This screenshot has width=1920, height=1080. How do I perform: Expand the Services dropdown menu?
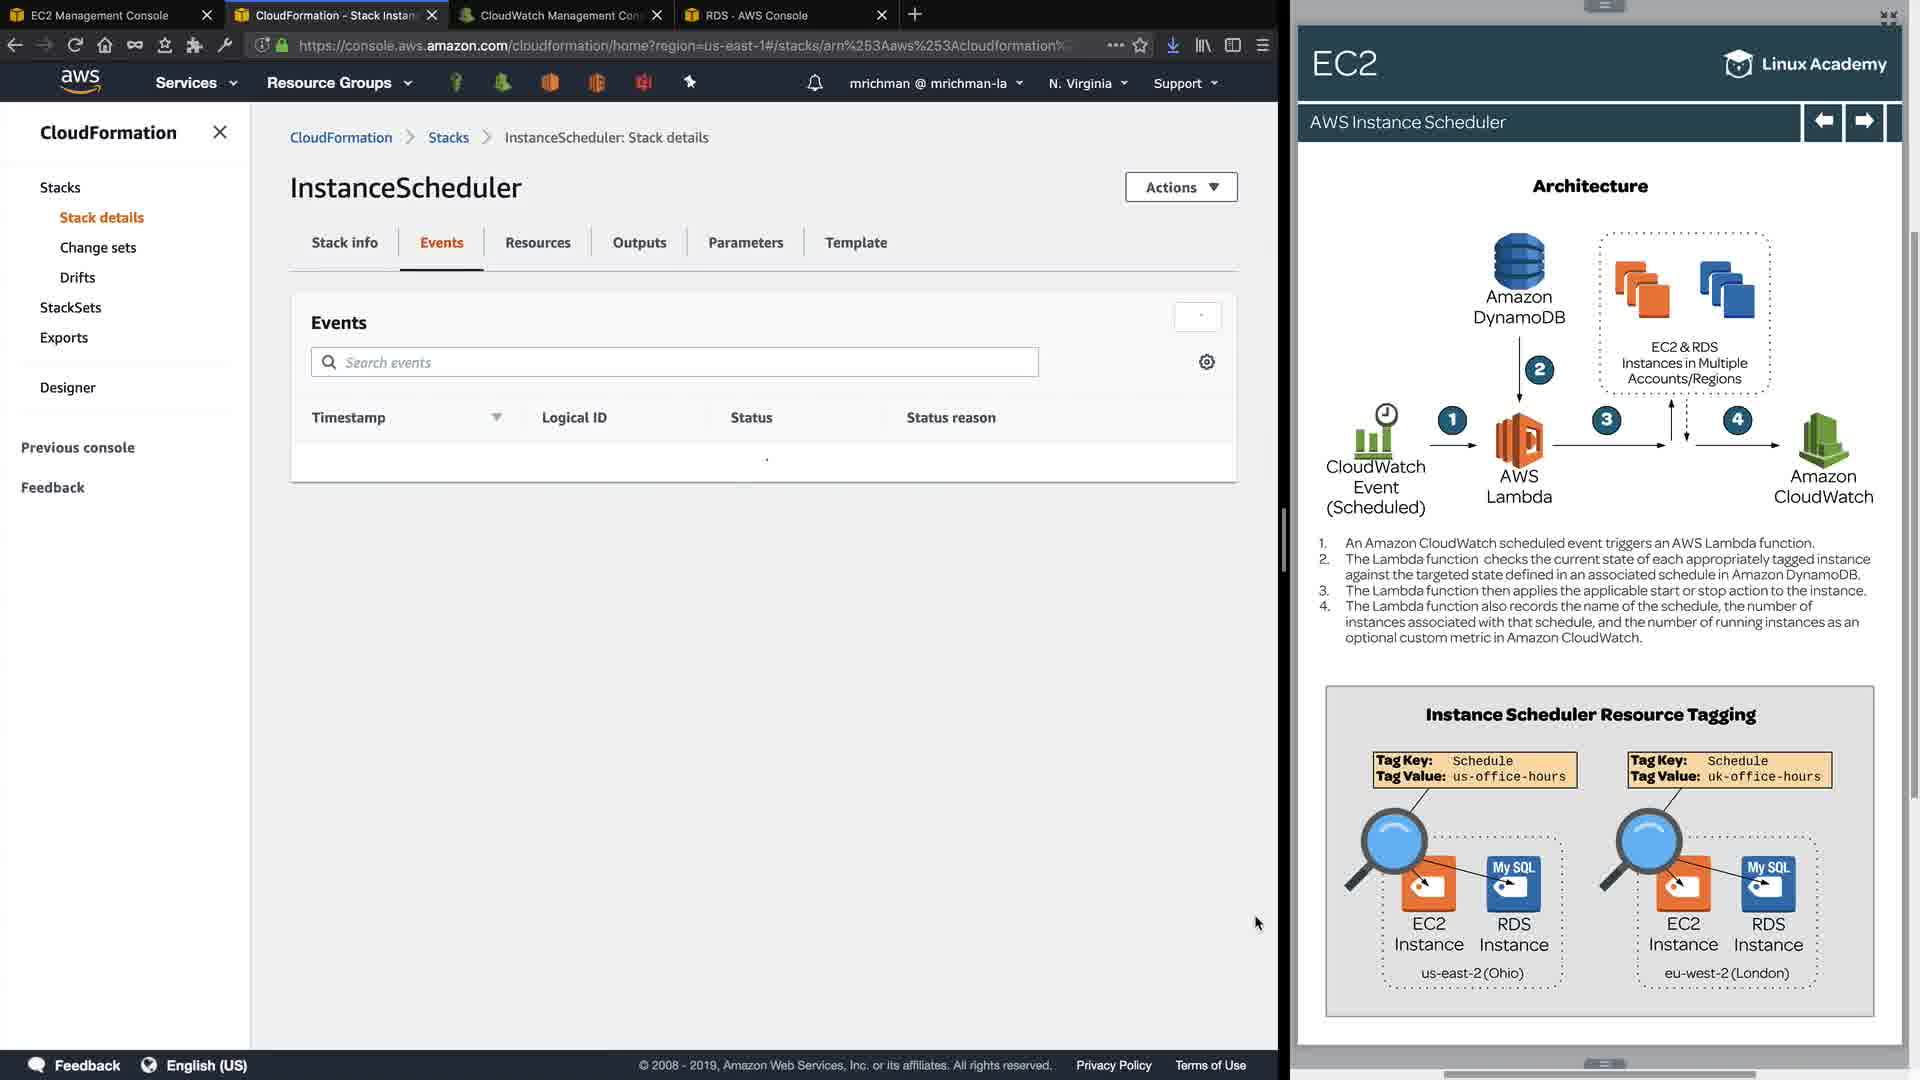point(196,83)
